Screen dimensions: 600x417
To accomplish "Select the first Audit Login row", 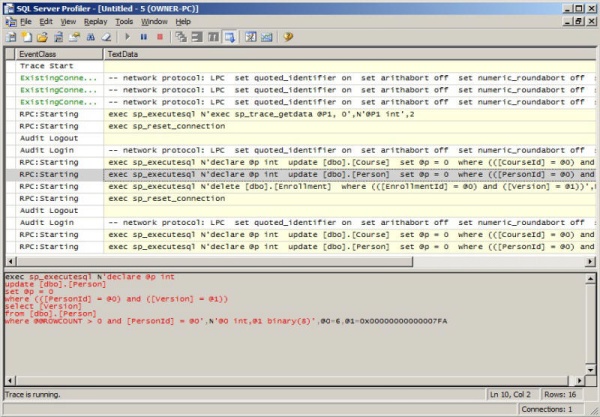I will [300, 150].
